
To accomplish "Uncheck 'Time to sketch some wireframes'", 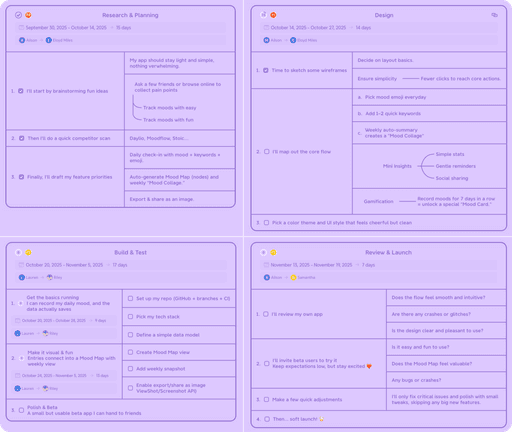I will [266, 70].
